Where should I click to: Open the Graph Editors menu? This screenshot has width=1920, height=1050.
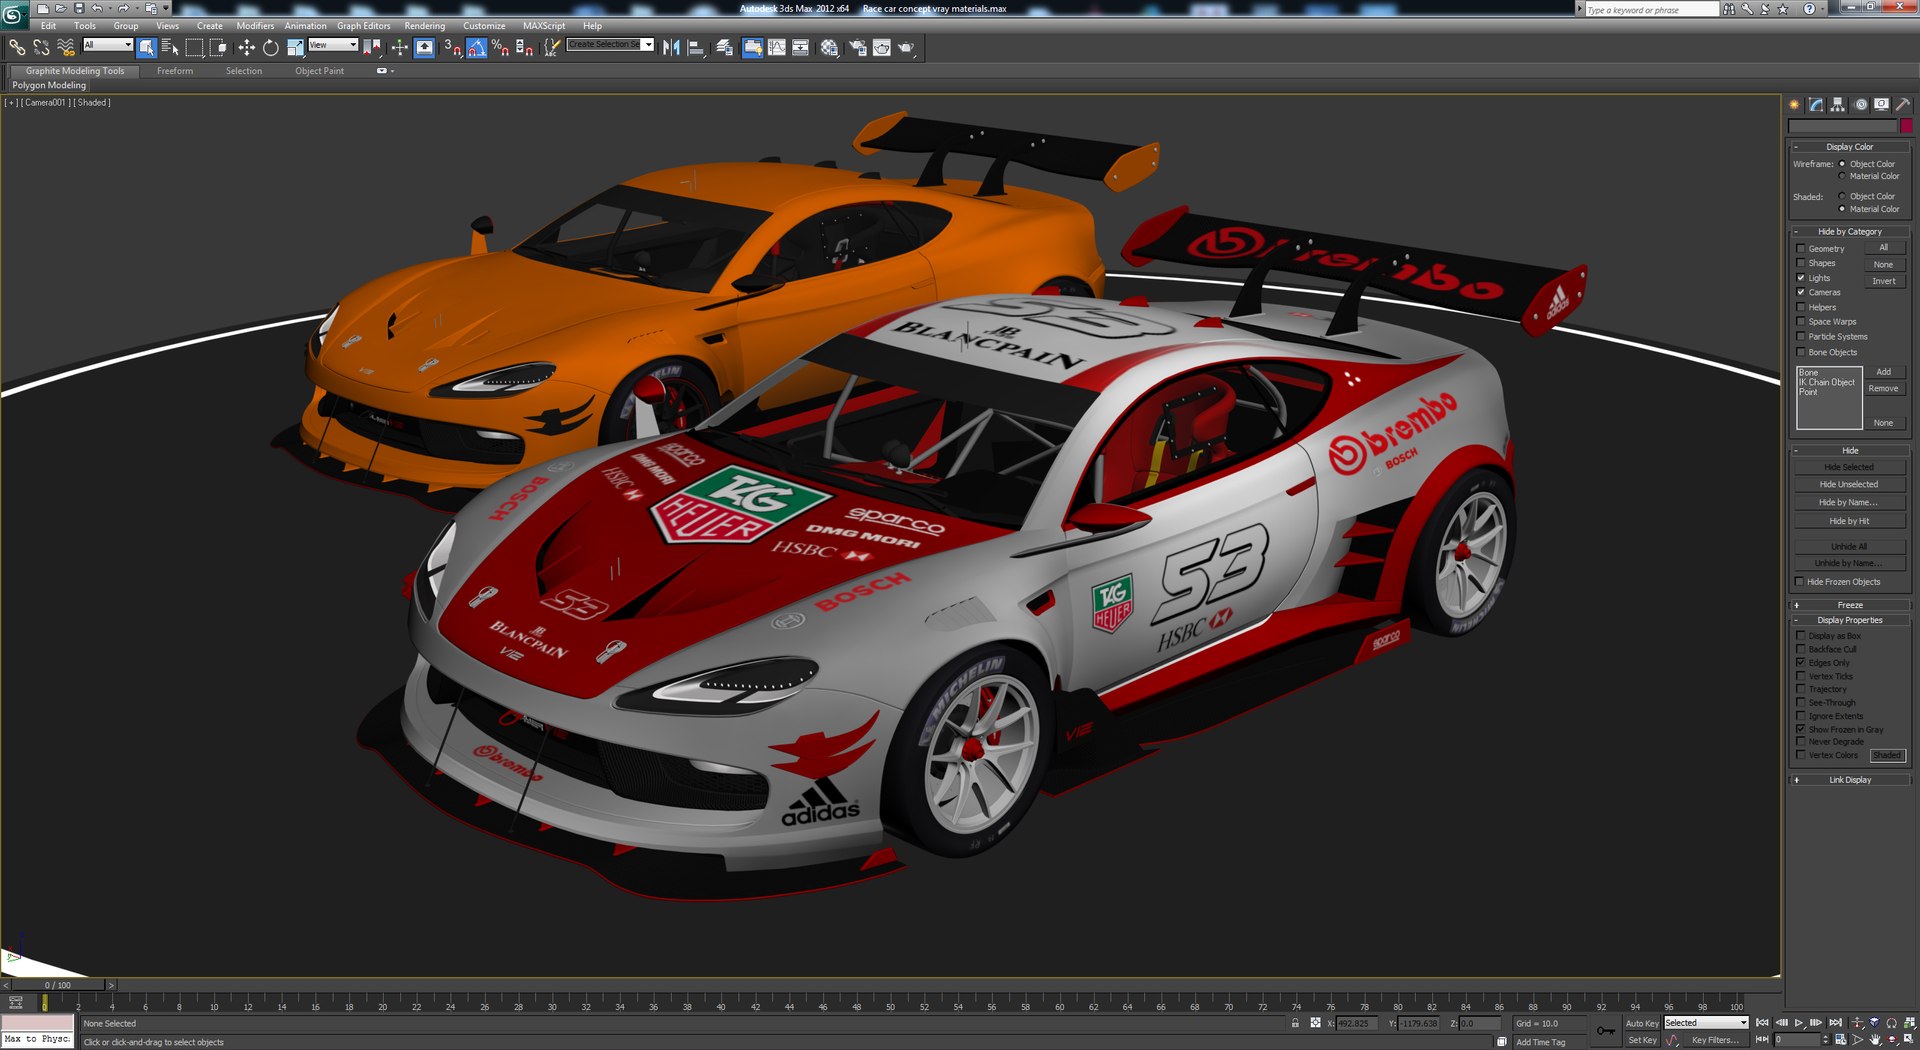[x=364, y=26]
